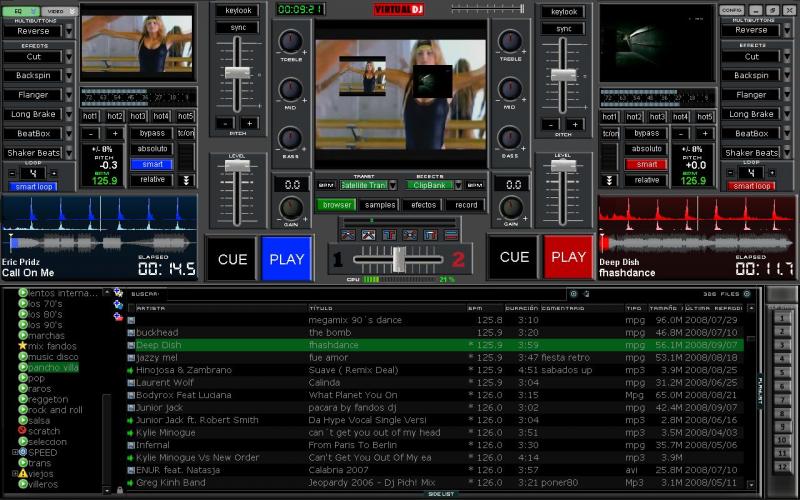Click the crossfader slider handle
This screenshot has height=500, width=800.
(400, 258)
